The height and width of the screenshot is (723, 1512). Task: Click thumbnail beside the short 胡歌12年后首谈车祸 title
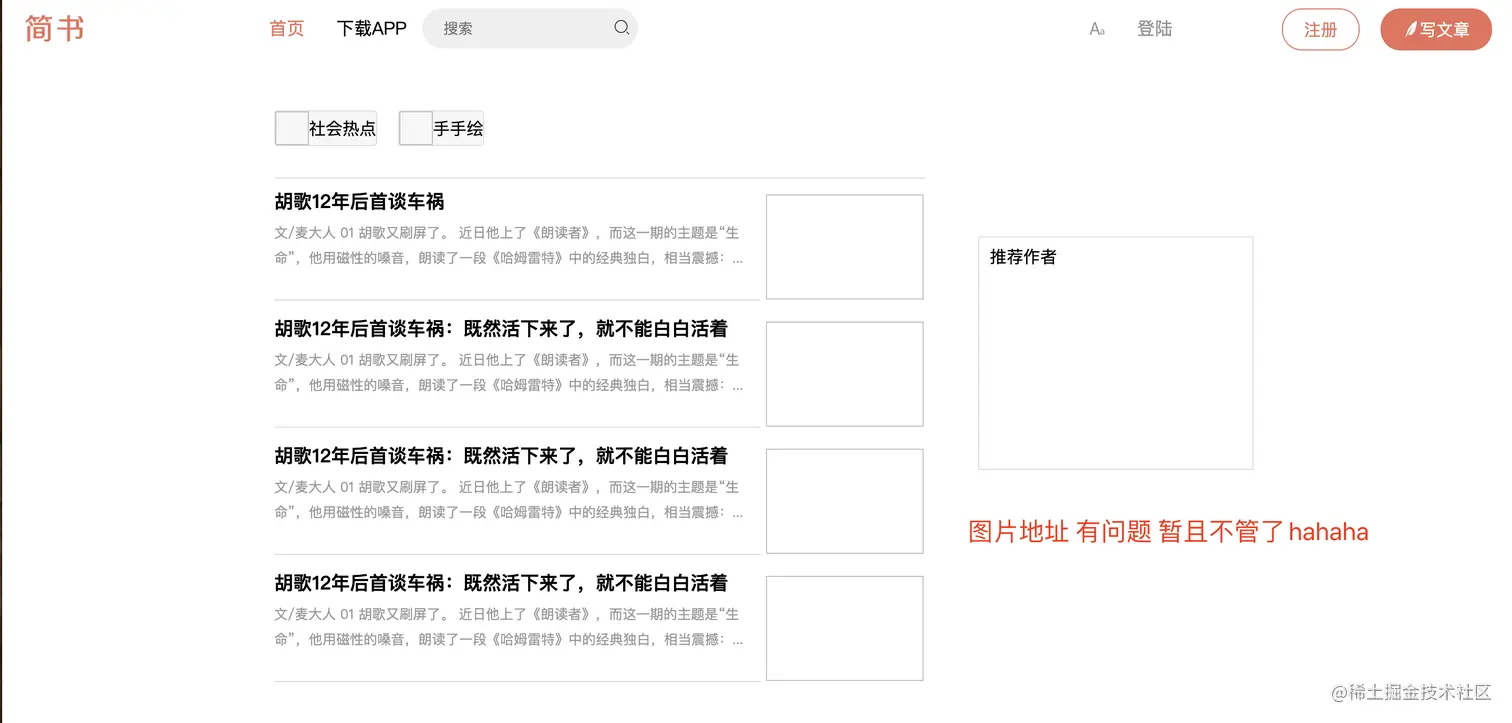[845, 247]
